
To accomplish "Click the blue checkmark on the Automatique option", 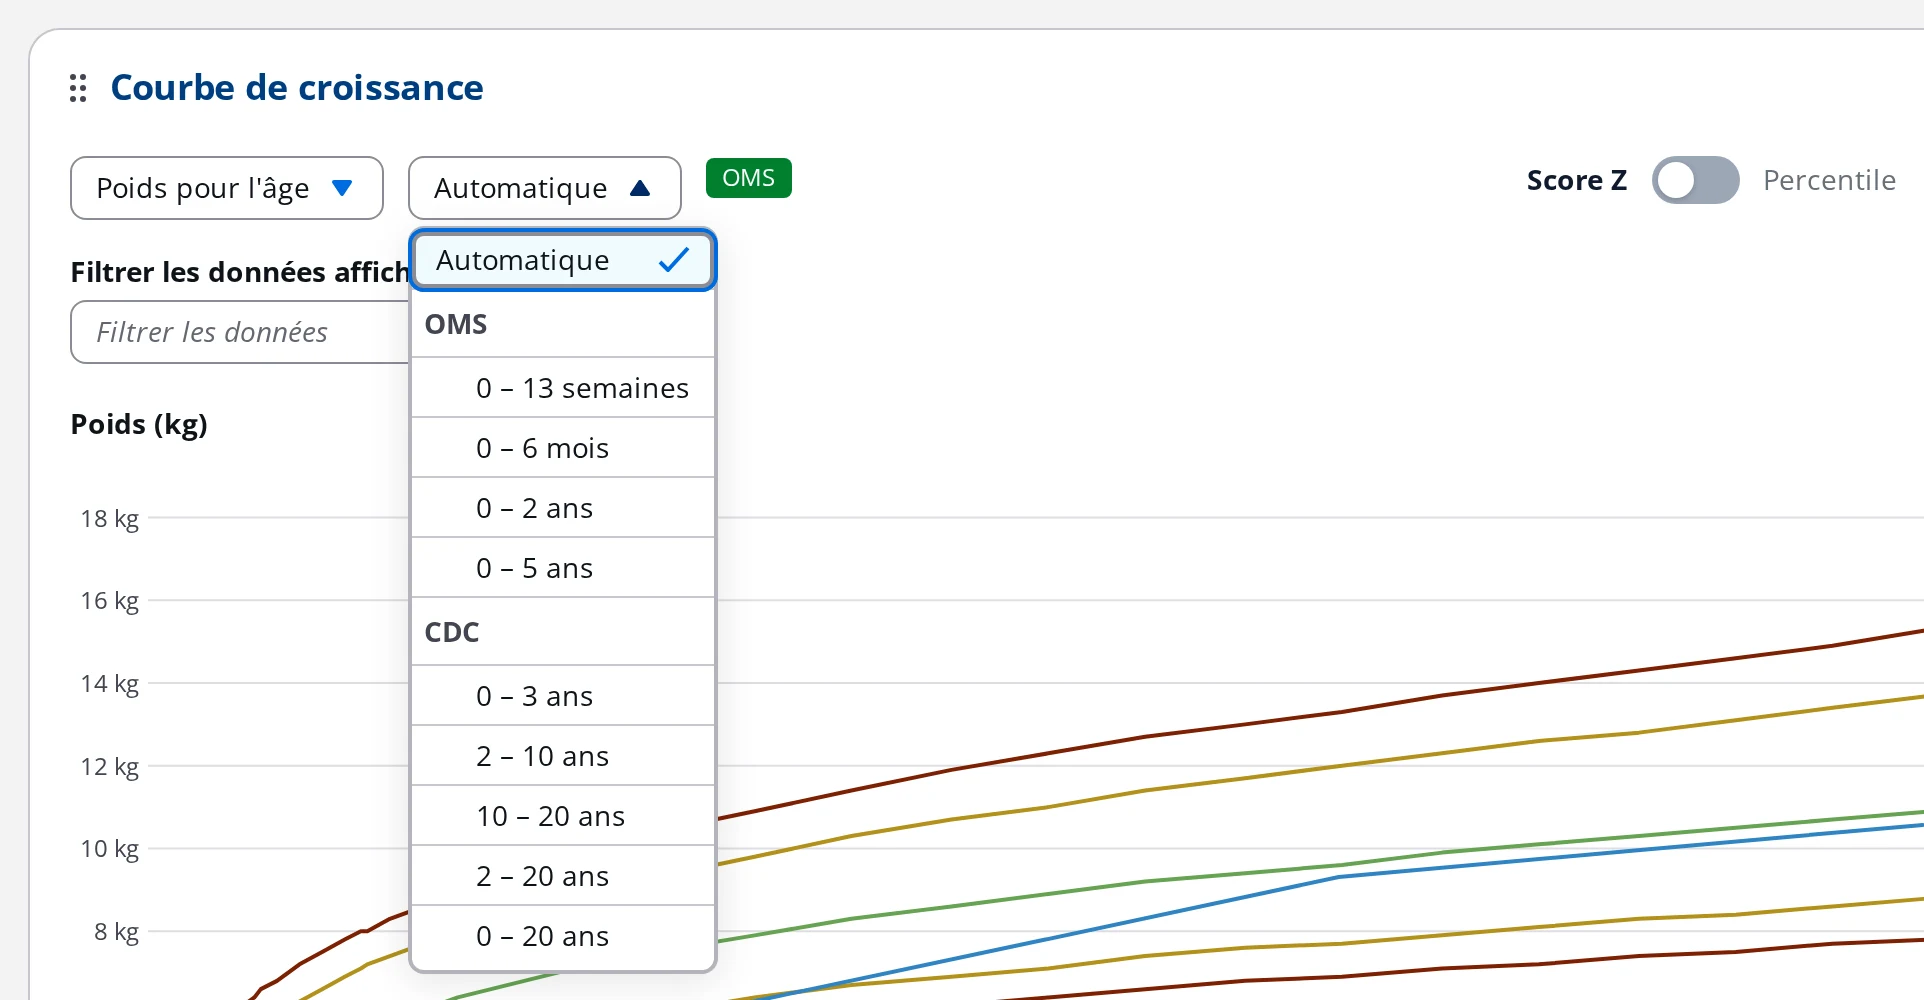I will pyautogui.click(x=674, y=260).
